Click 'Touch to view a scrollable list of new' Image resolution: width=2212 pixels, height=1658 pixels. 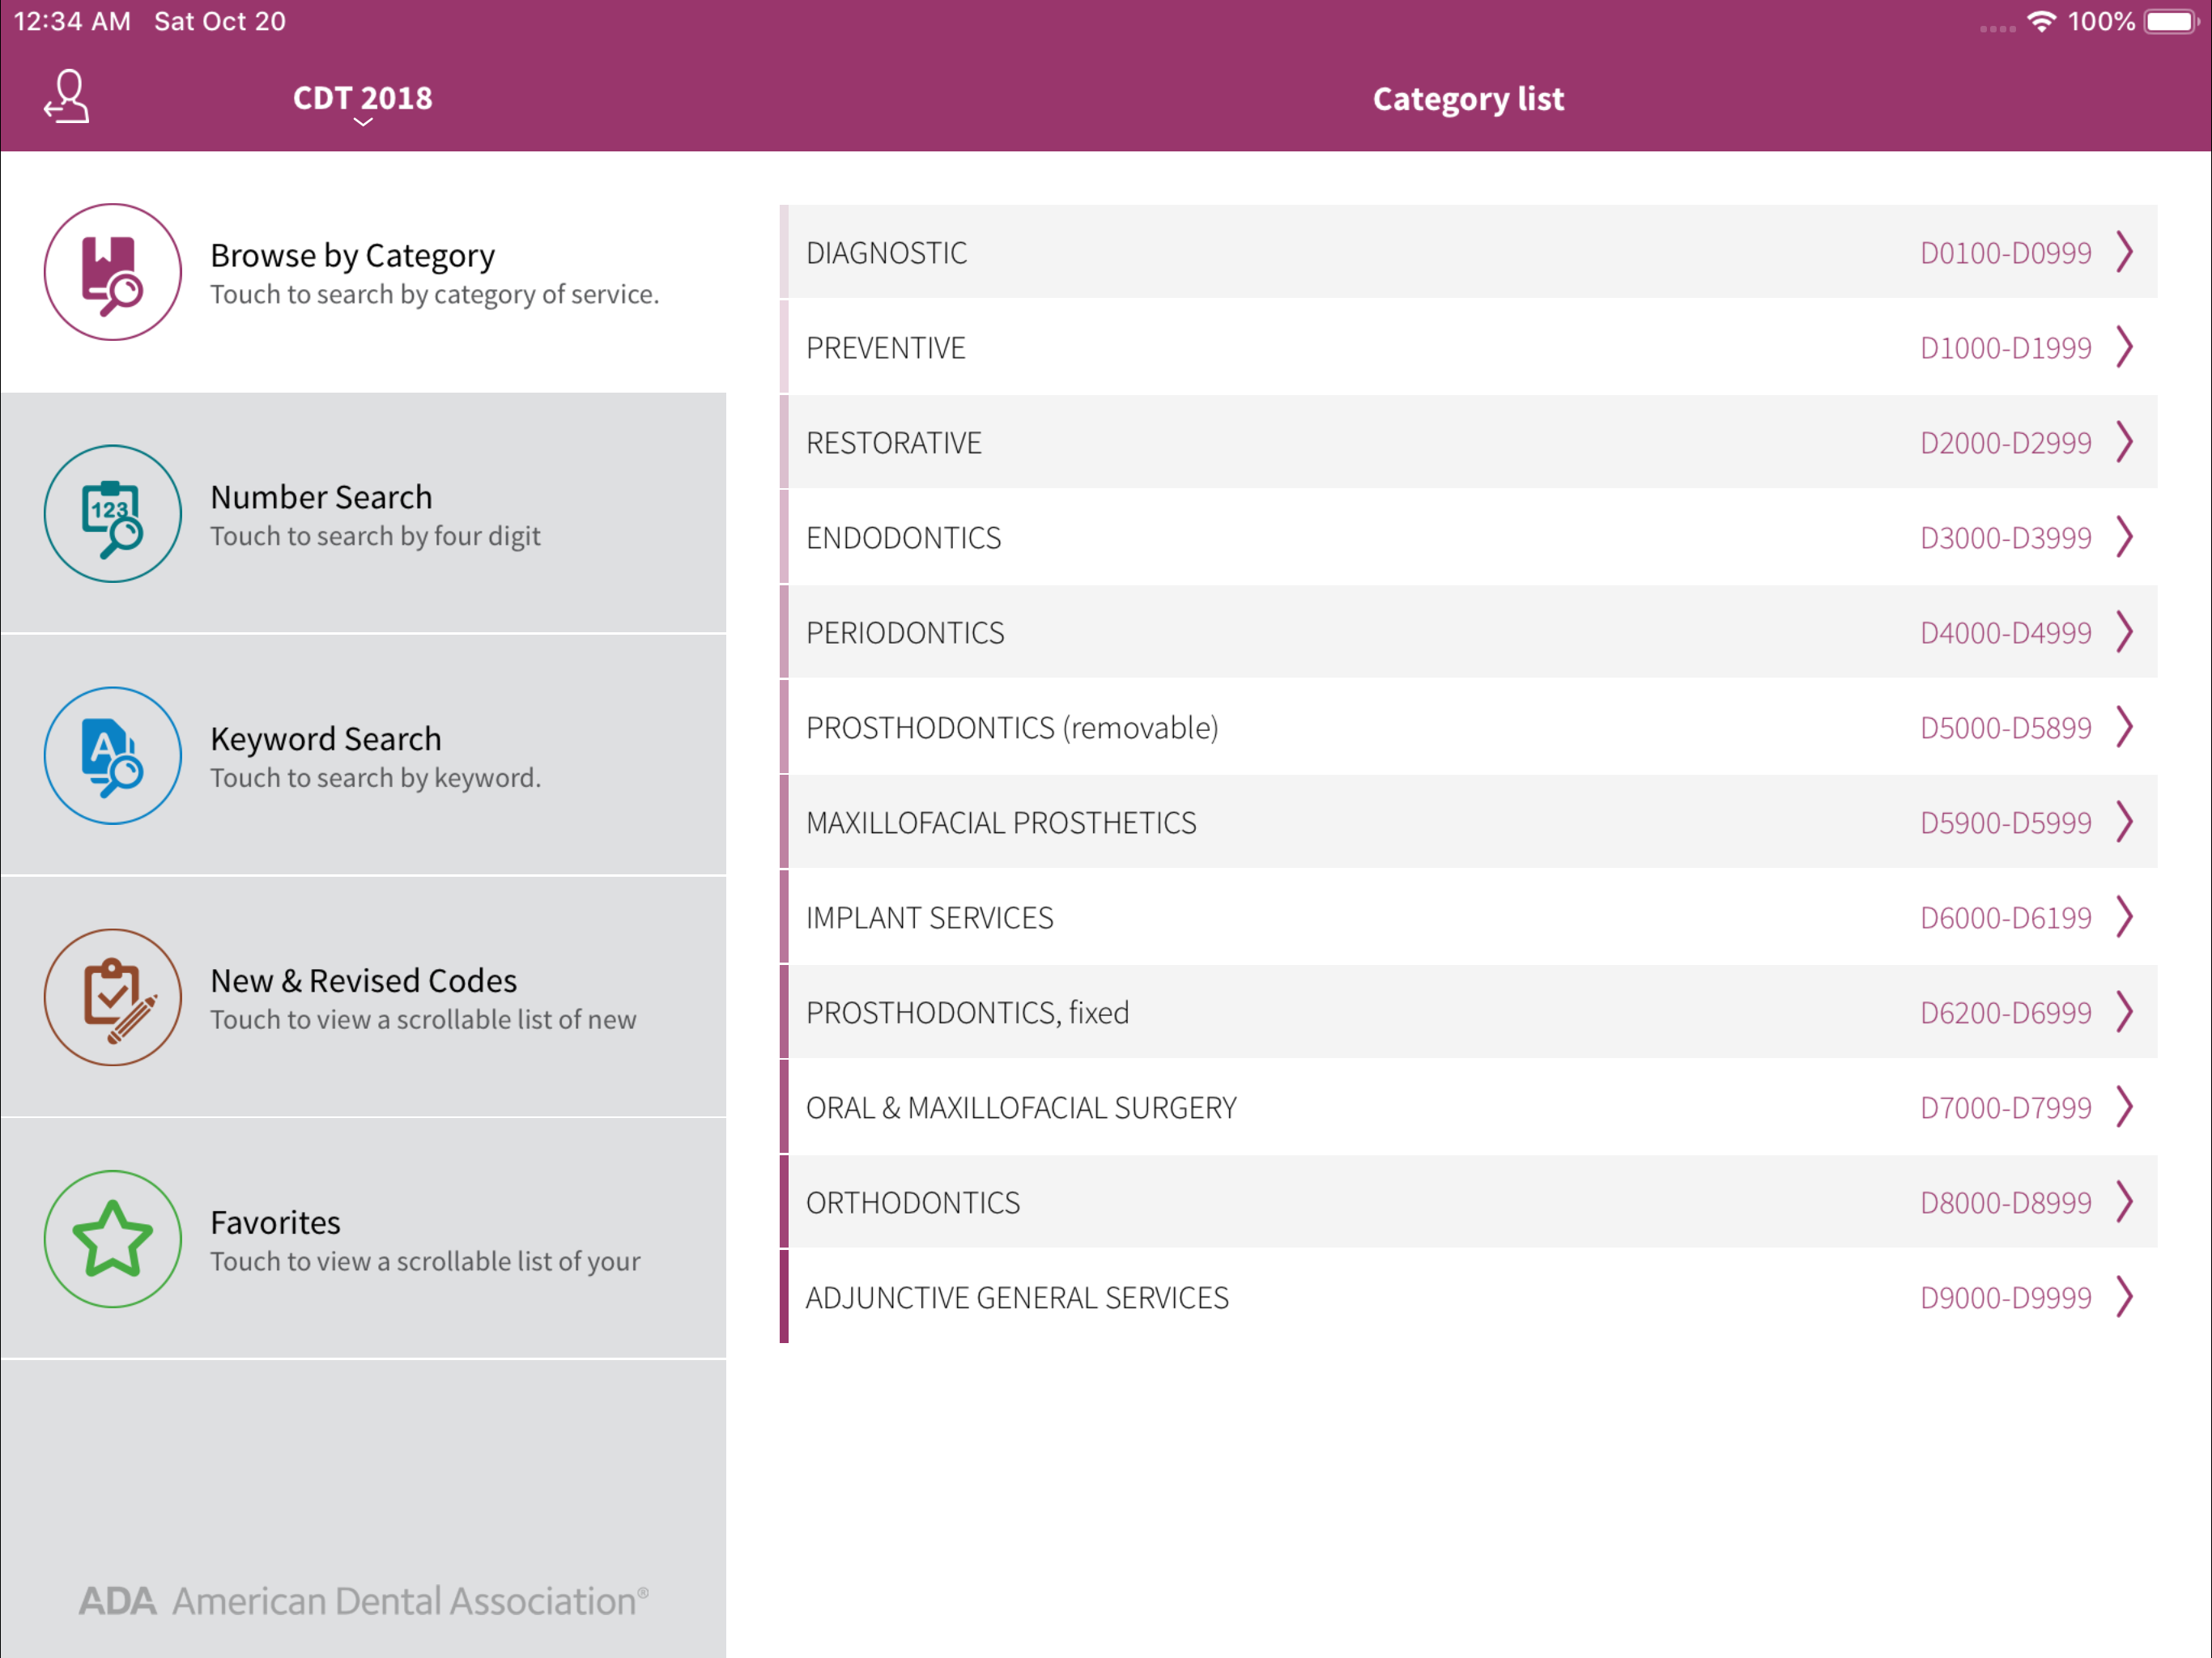[424, 1020]
